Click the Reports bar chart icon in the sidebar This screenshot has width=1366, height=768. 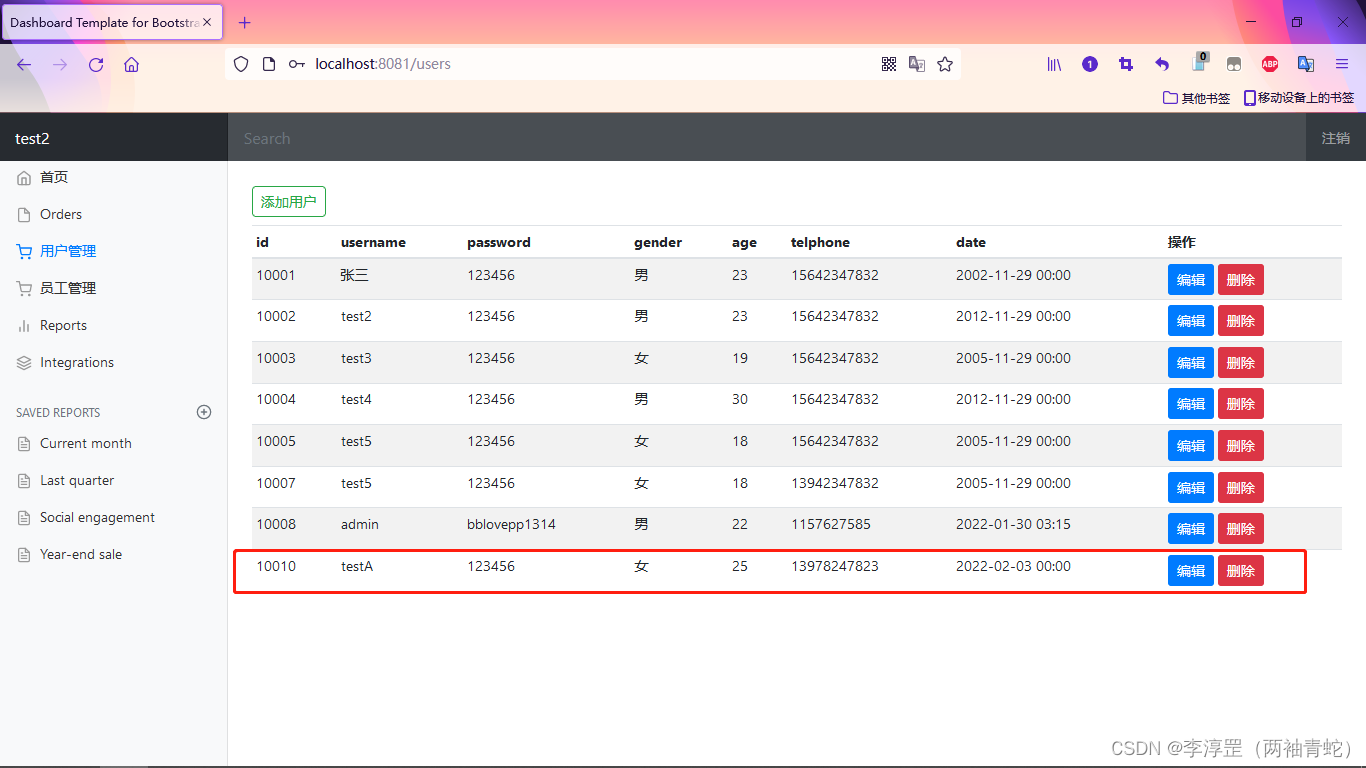tap(24, 326)
